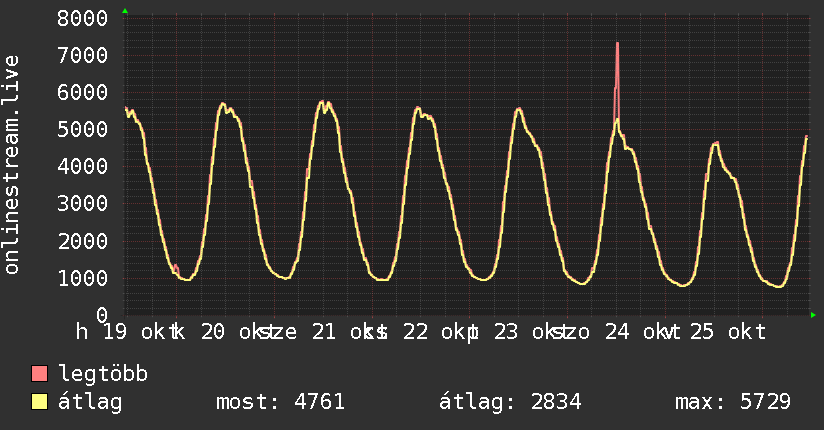Viewport: 824px width, 430px height.
Task: Click the max: 5729 statistic
Action: pos(733,402)
